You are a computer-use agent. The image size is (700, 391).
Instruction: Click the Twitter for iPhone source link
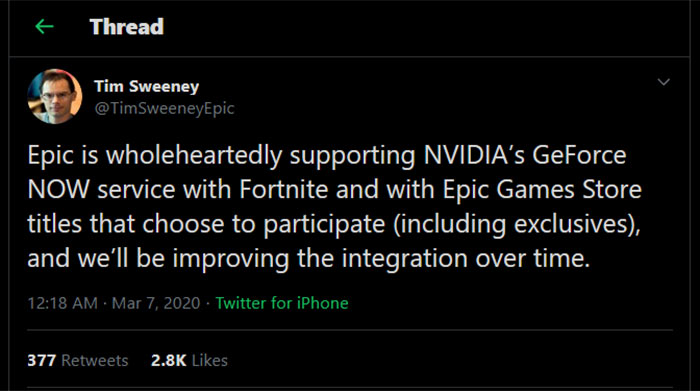(282, 303)
